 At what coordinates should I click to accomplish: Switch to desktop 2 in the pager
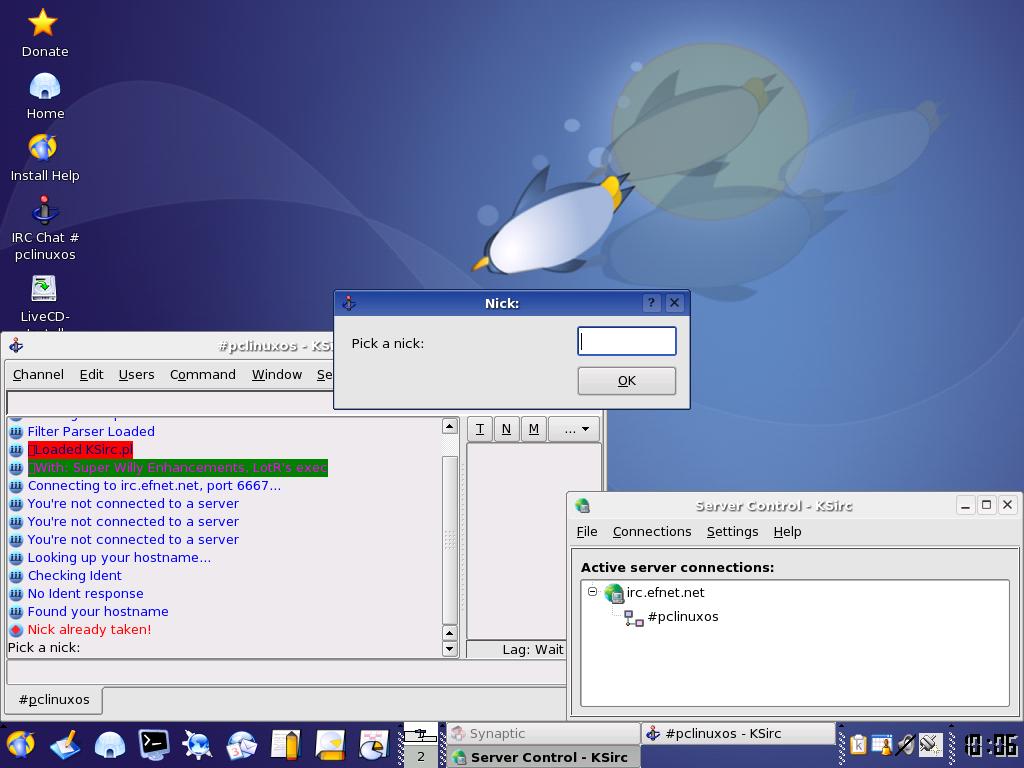coord(421,756)
